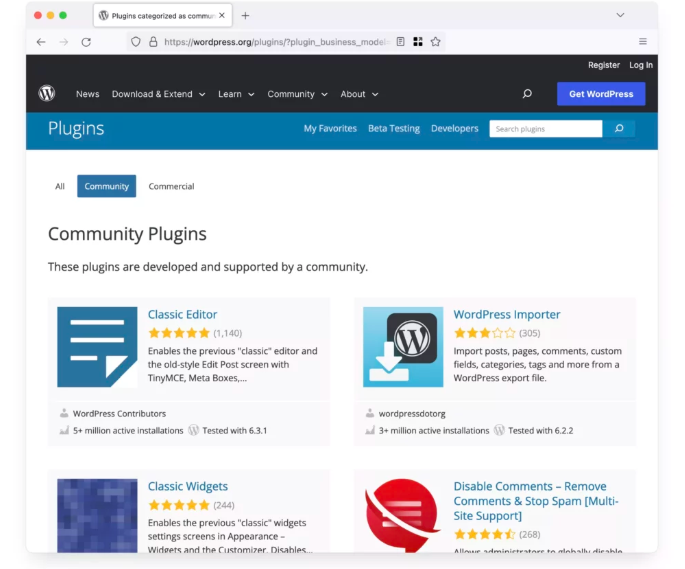Go back with the browser back arrow
685x569 pixels.
[41, 42]
